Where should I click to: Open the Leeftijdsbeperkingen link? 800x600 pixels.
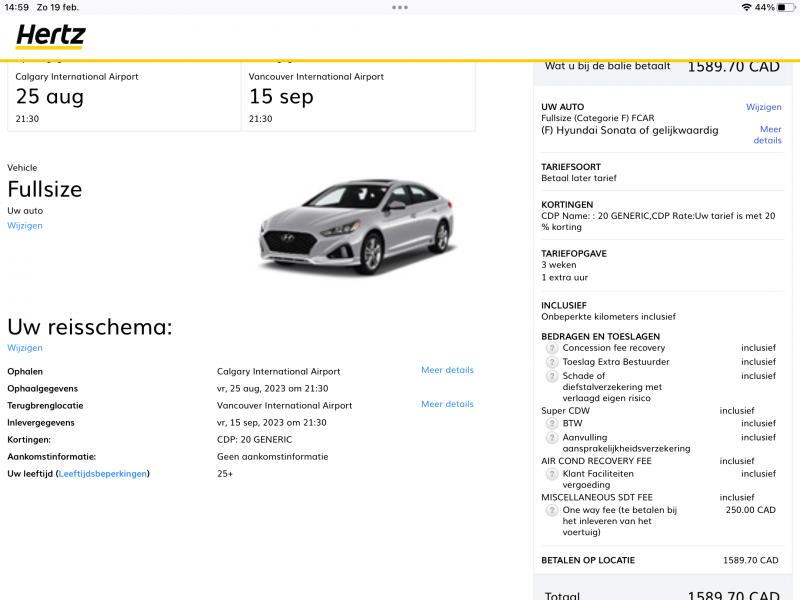coord(103,473)
